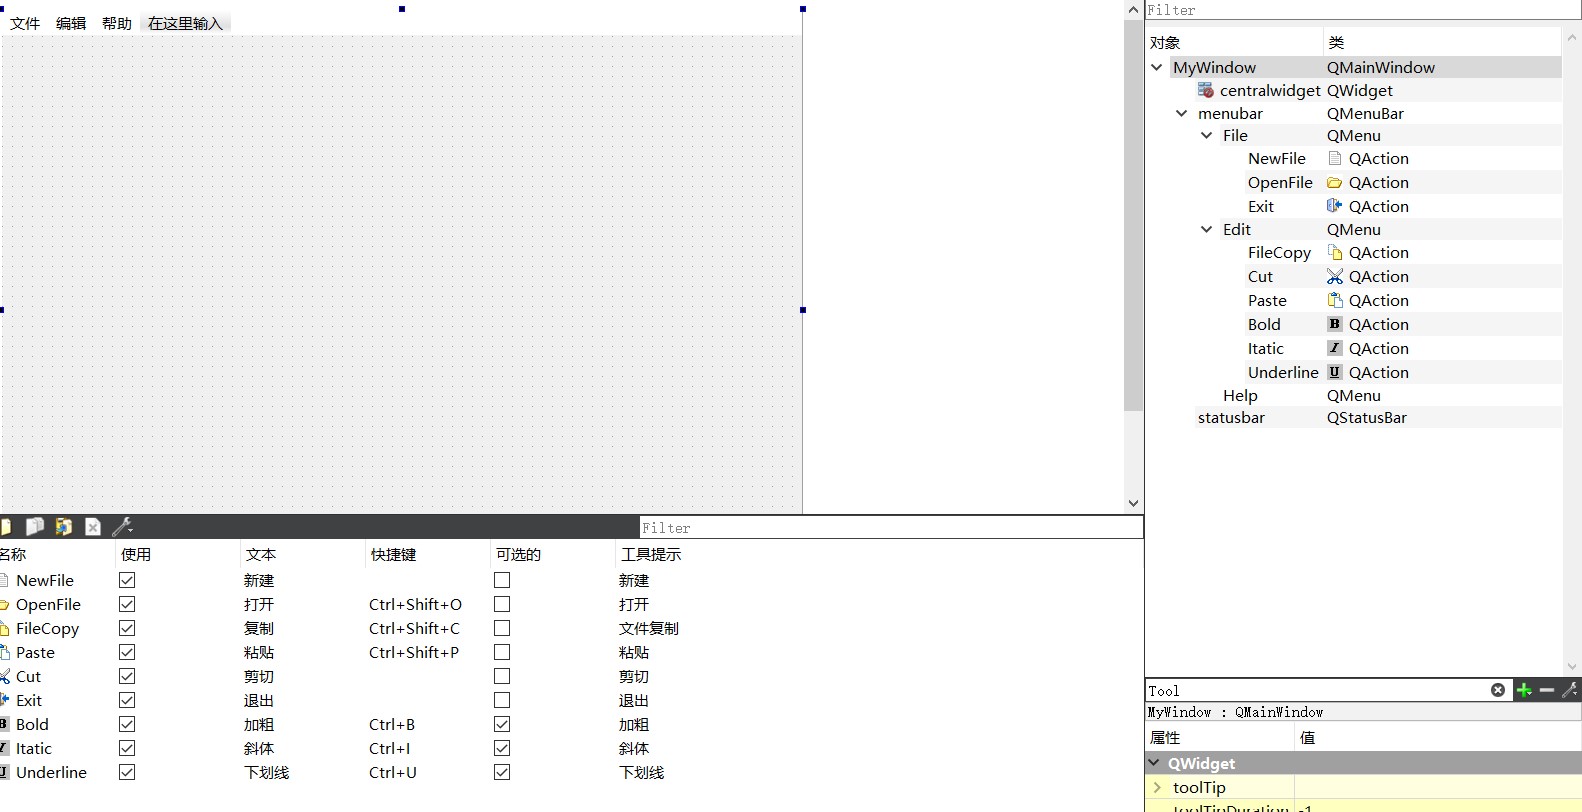Click the 退出 text cell for Exit
This screenshot has width=1582, height=812.
pos(259,700)
